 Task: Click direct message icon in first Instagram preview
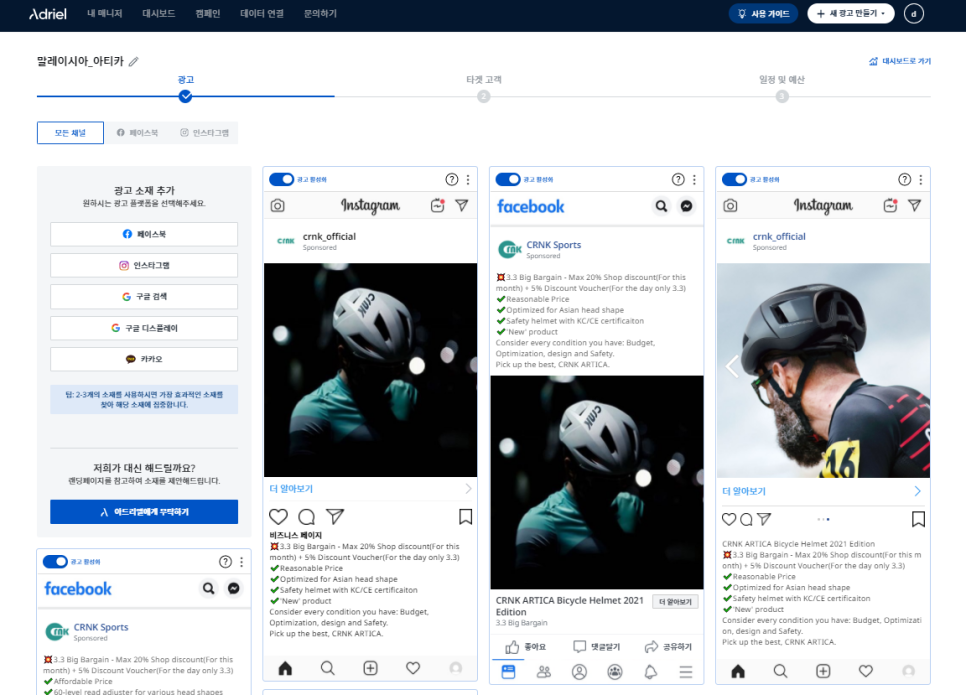click(462, 205)
